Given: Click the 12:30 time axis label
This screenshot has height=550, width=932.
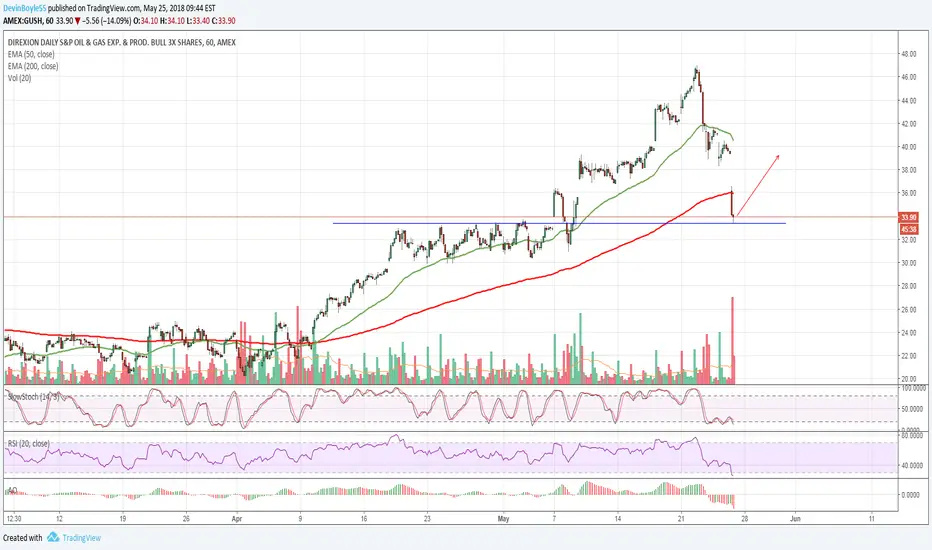Looking at the screenshot, I should [x=14, y=518].
